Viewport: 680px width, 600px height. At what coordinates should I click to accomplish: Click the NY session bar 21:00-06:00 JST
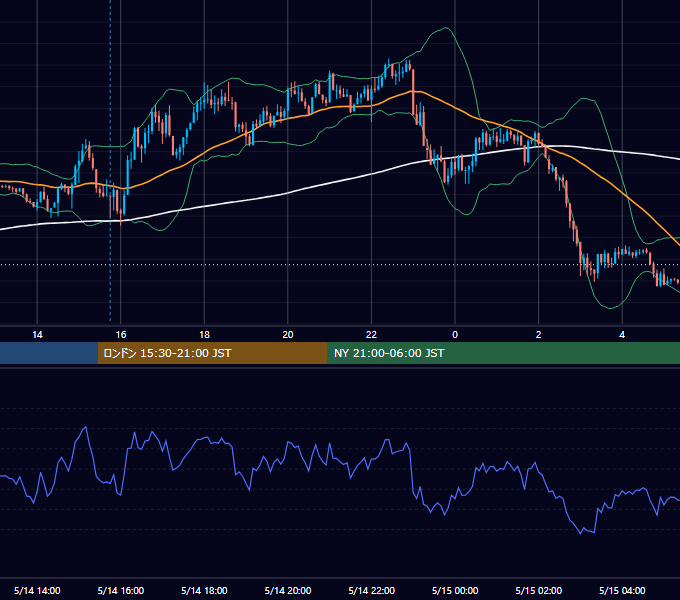503,353
